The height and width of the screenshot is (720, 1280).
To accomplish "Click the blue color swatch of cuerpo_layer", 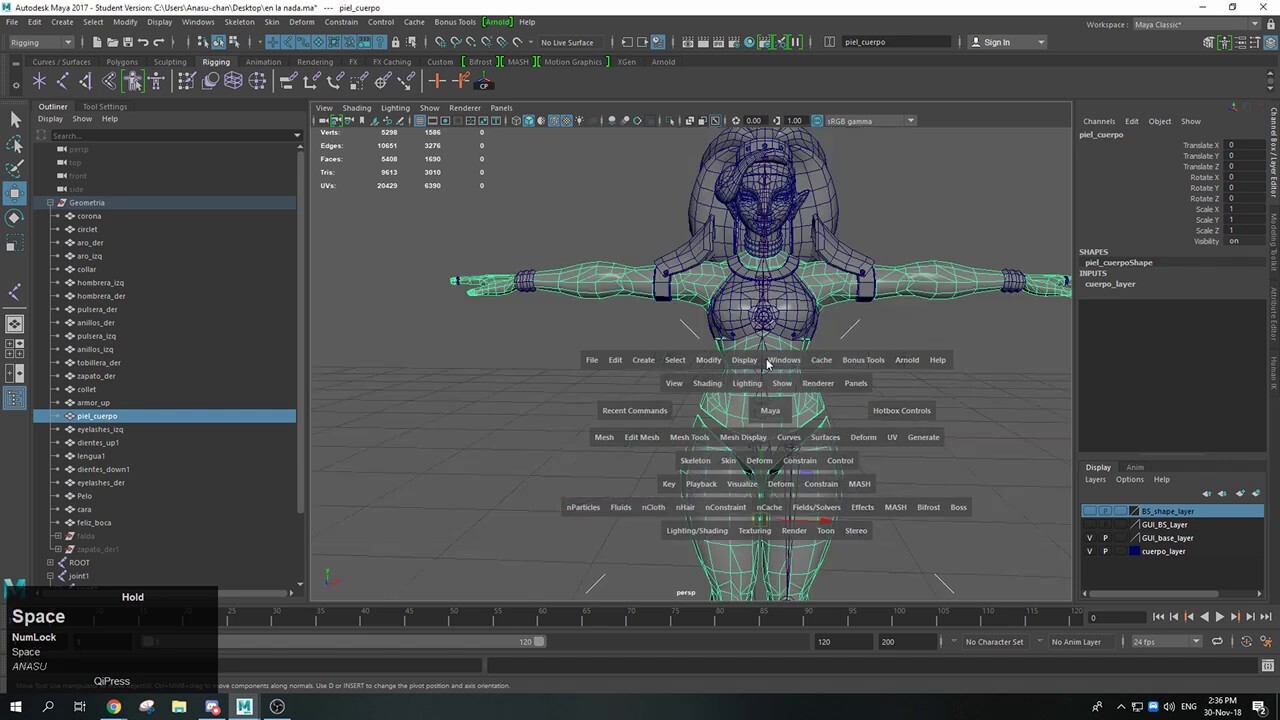I will click(x=1134, y=551).
